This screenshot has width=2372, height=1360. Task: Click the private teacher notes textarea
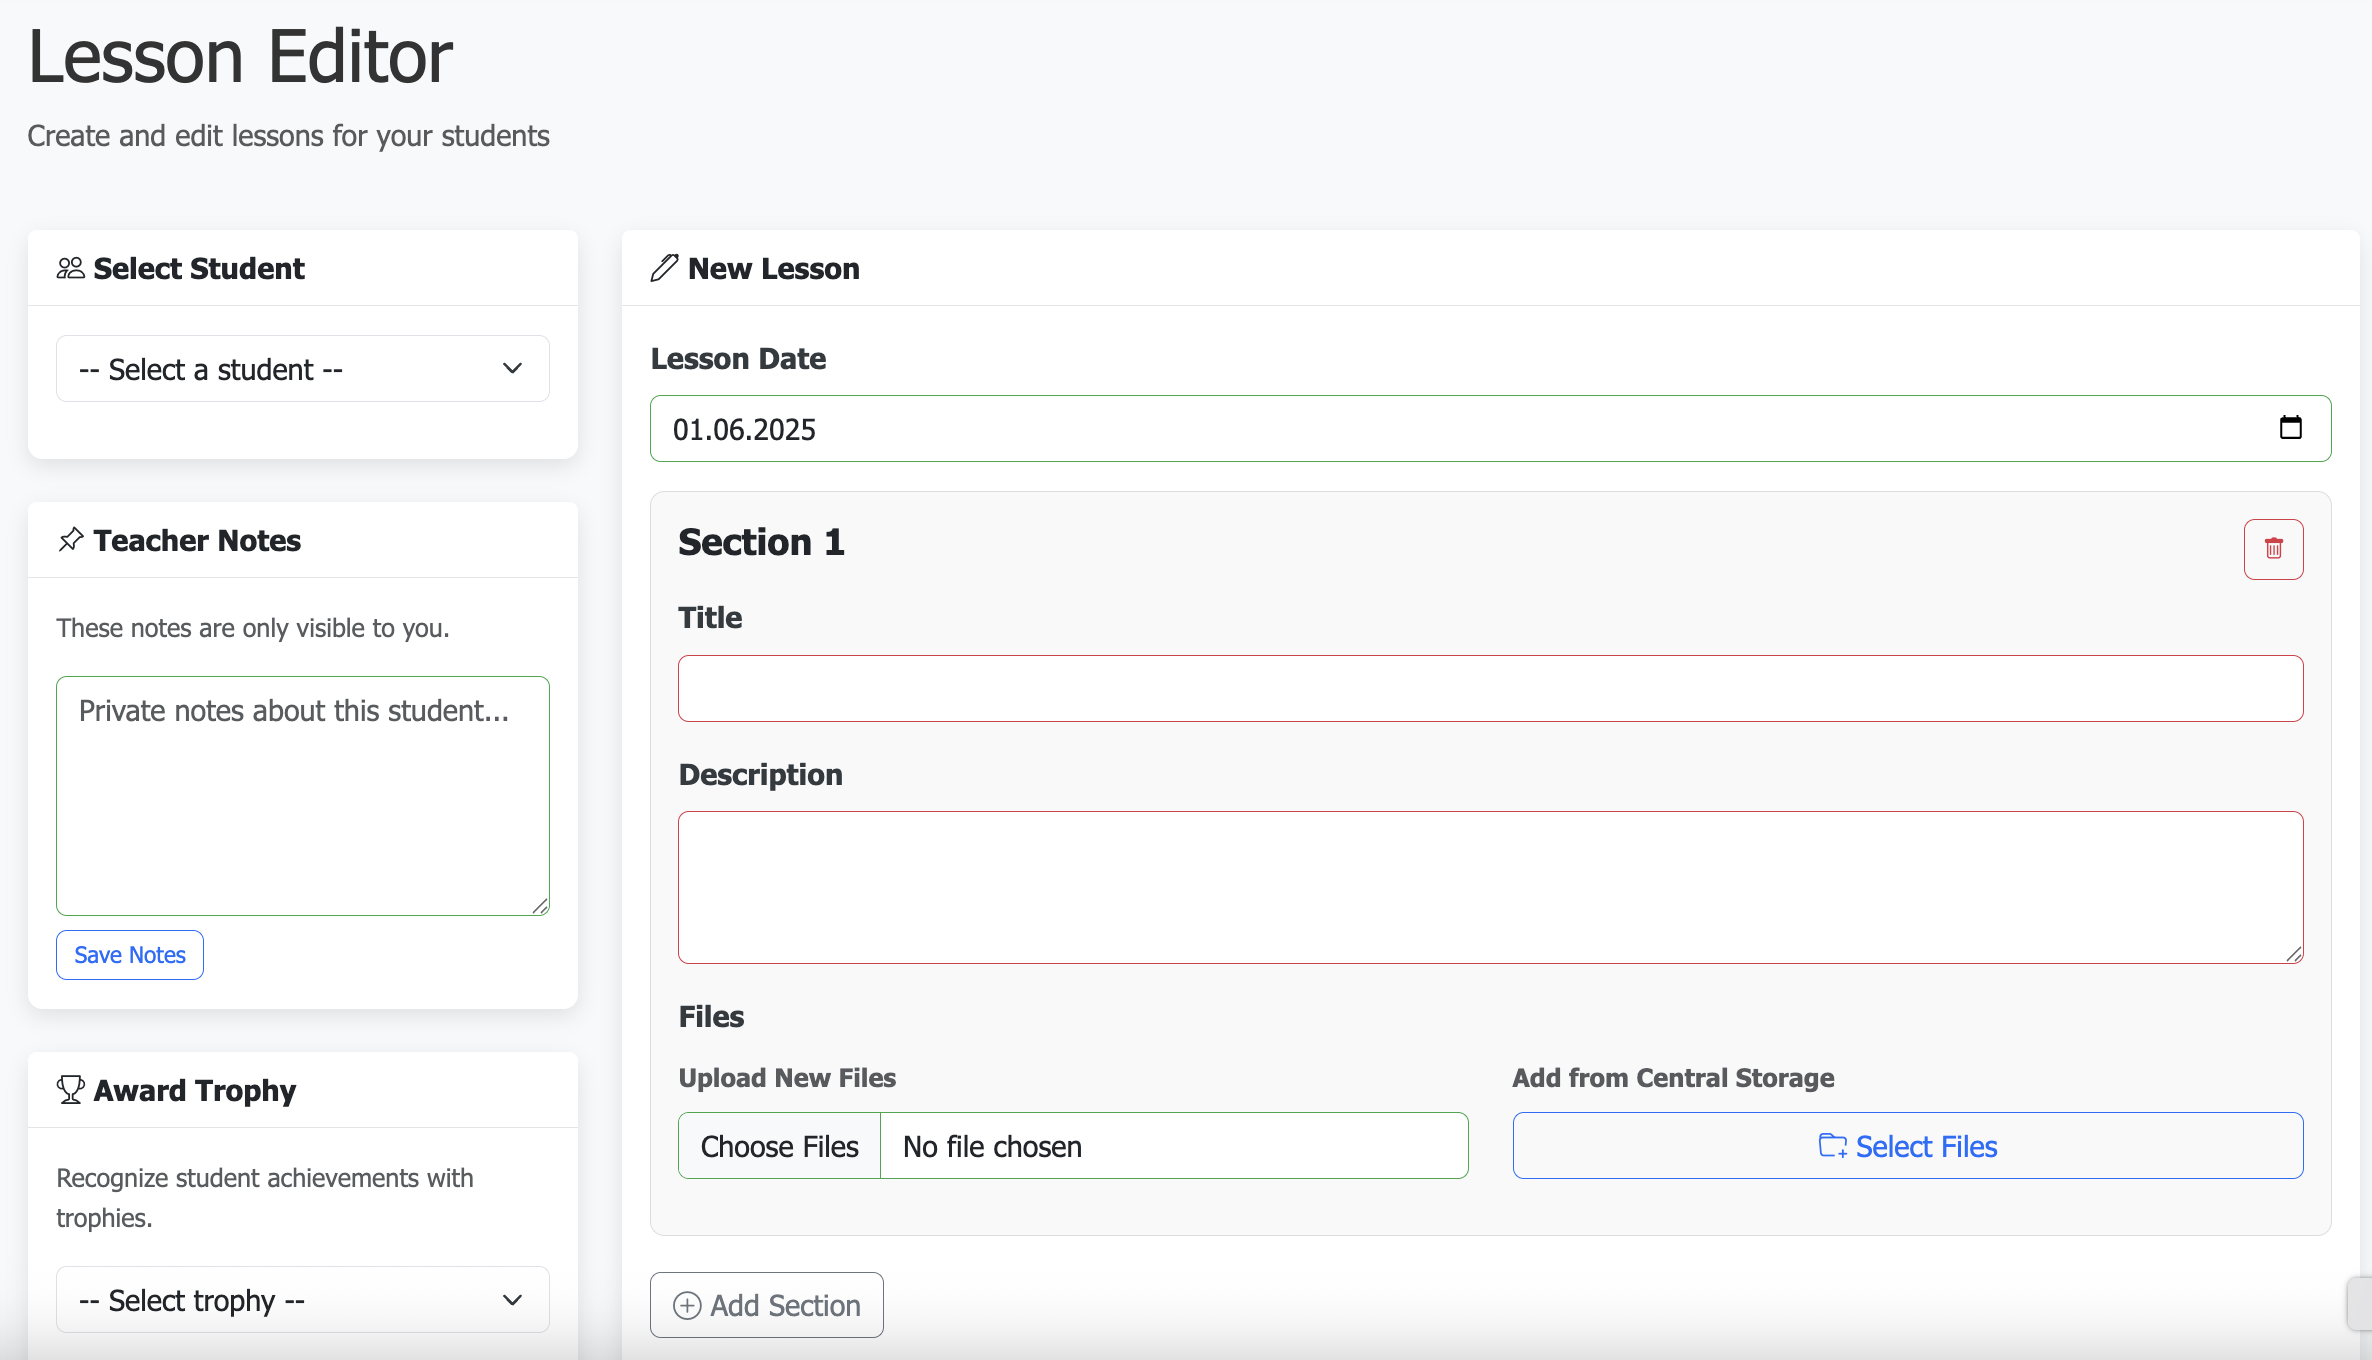tap(302, 796)
